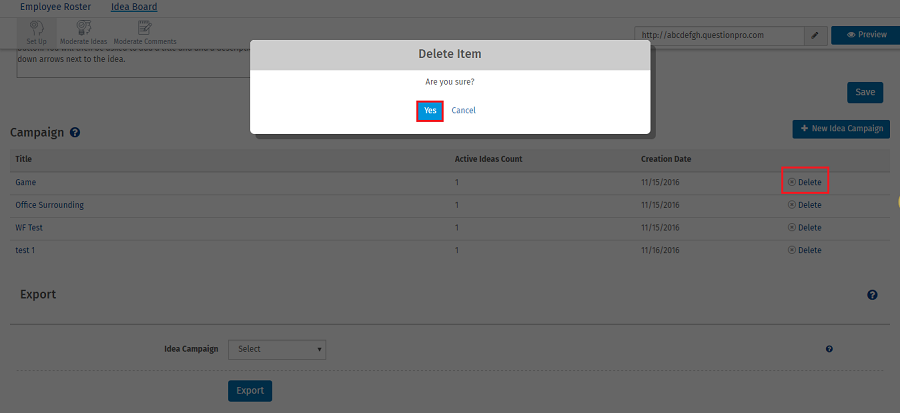This screenshot has width=900, height=413.
Task: Open help icon in Export section header
Action: click(872, 295)
